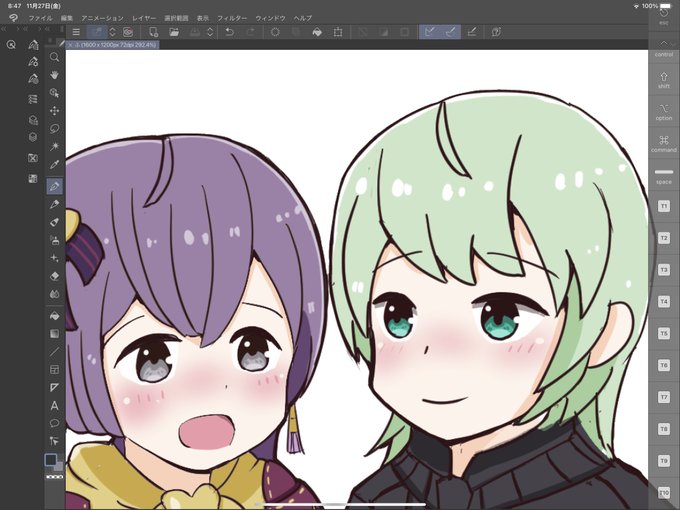Click the highlighted pencil drawing tool
The height and width of the screenshot is (510, 680).
pyautogui.click(x=55, y=186)
